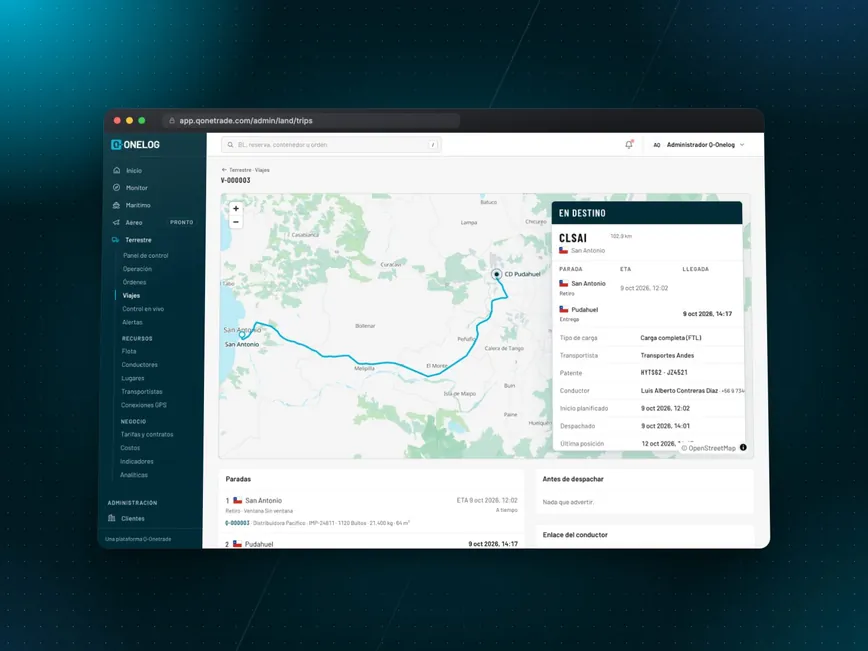Click the CLSAI code heading
868x651 pixels.
573,238
